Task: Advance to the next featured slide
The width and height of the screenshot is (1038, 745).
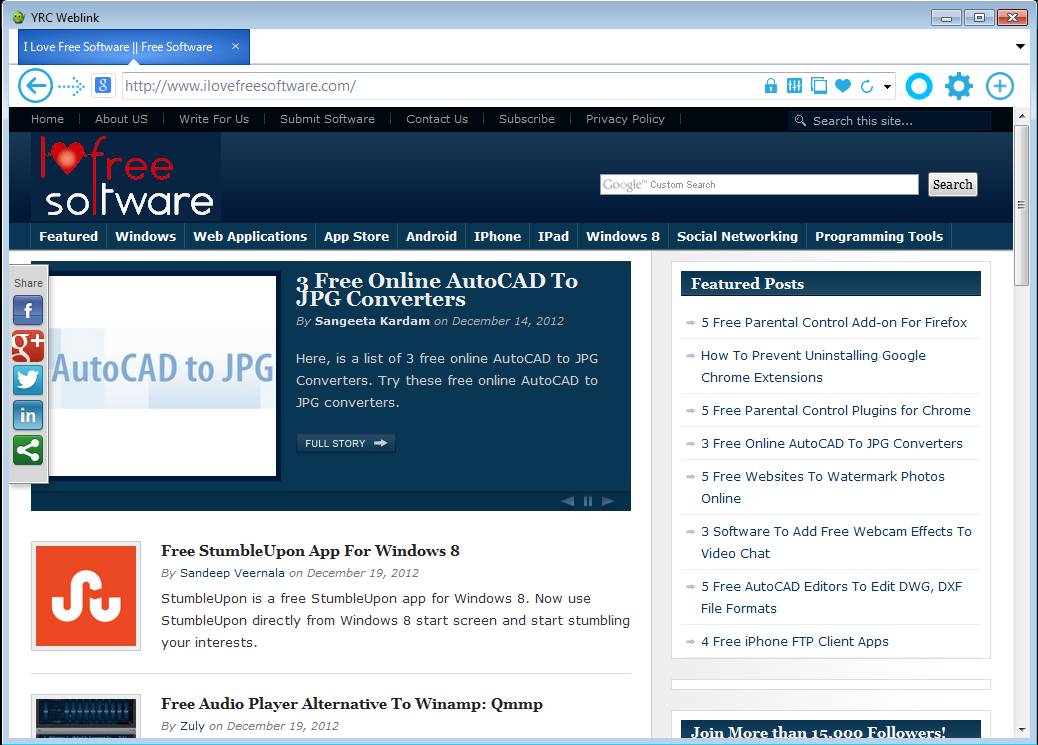Action: pyautogui.click(x=608, y=501)
